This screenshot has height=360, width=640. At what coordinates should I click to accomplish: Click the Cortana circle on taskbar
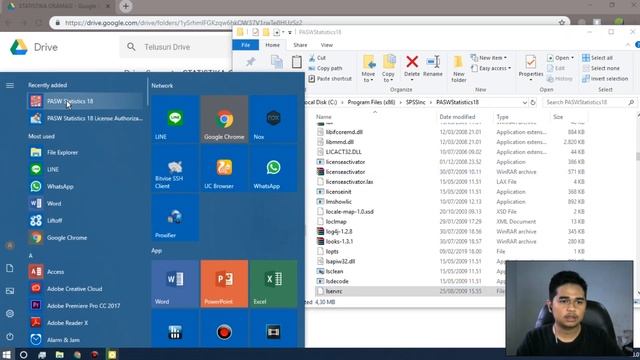23,354
